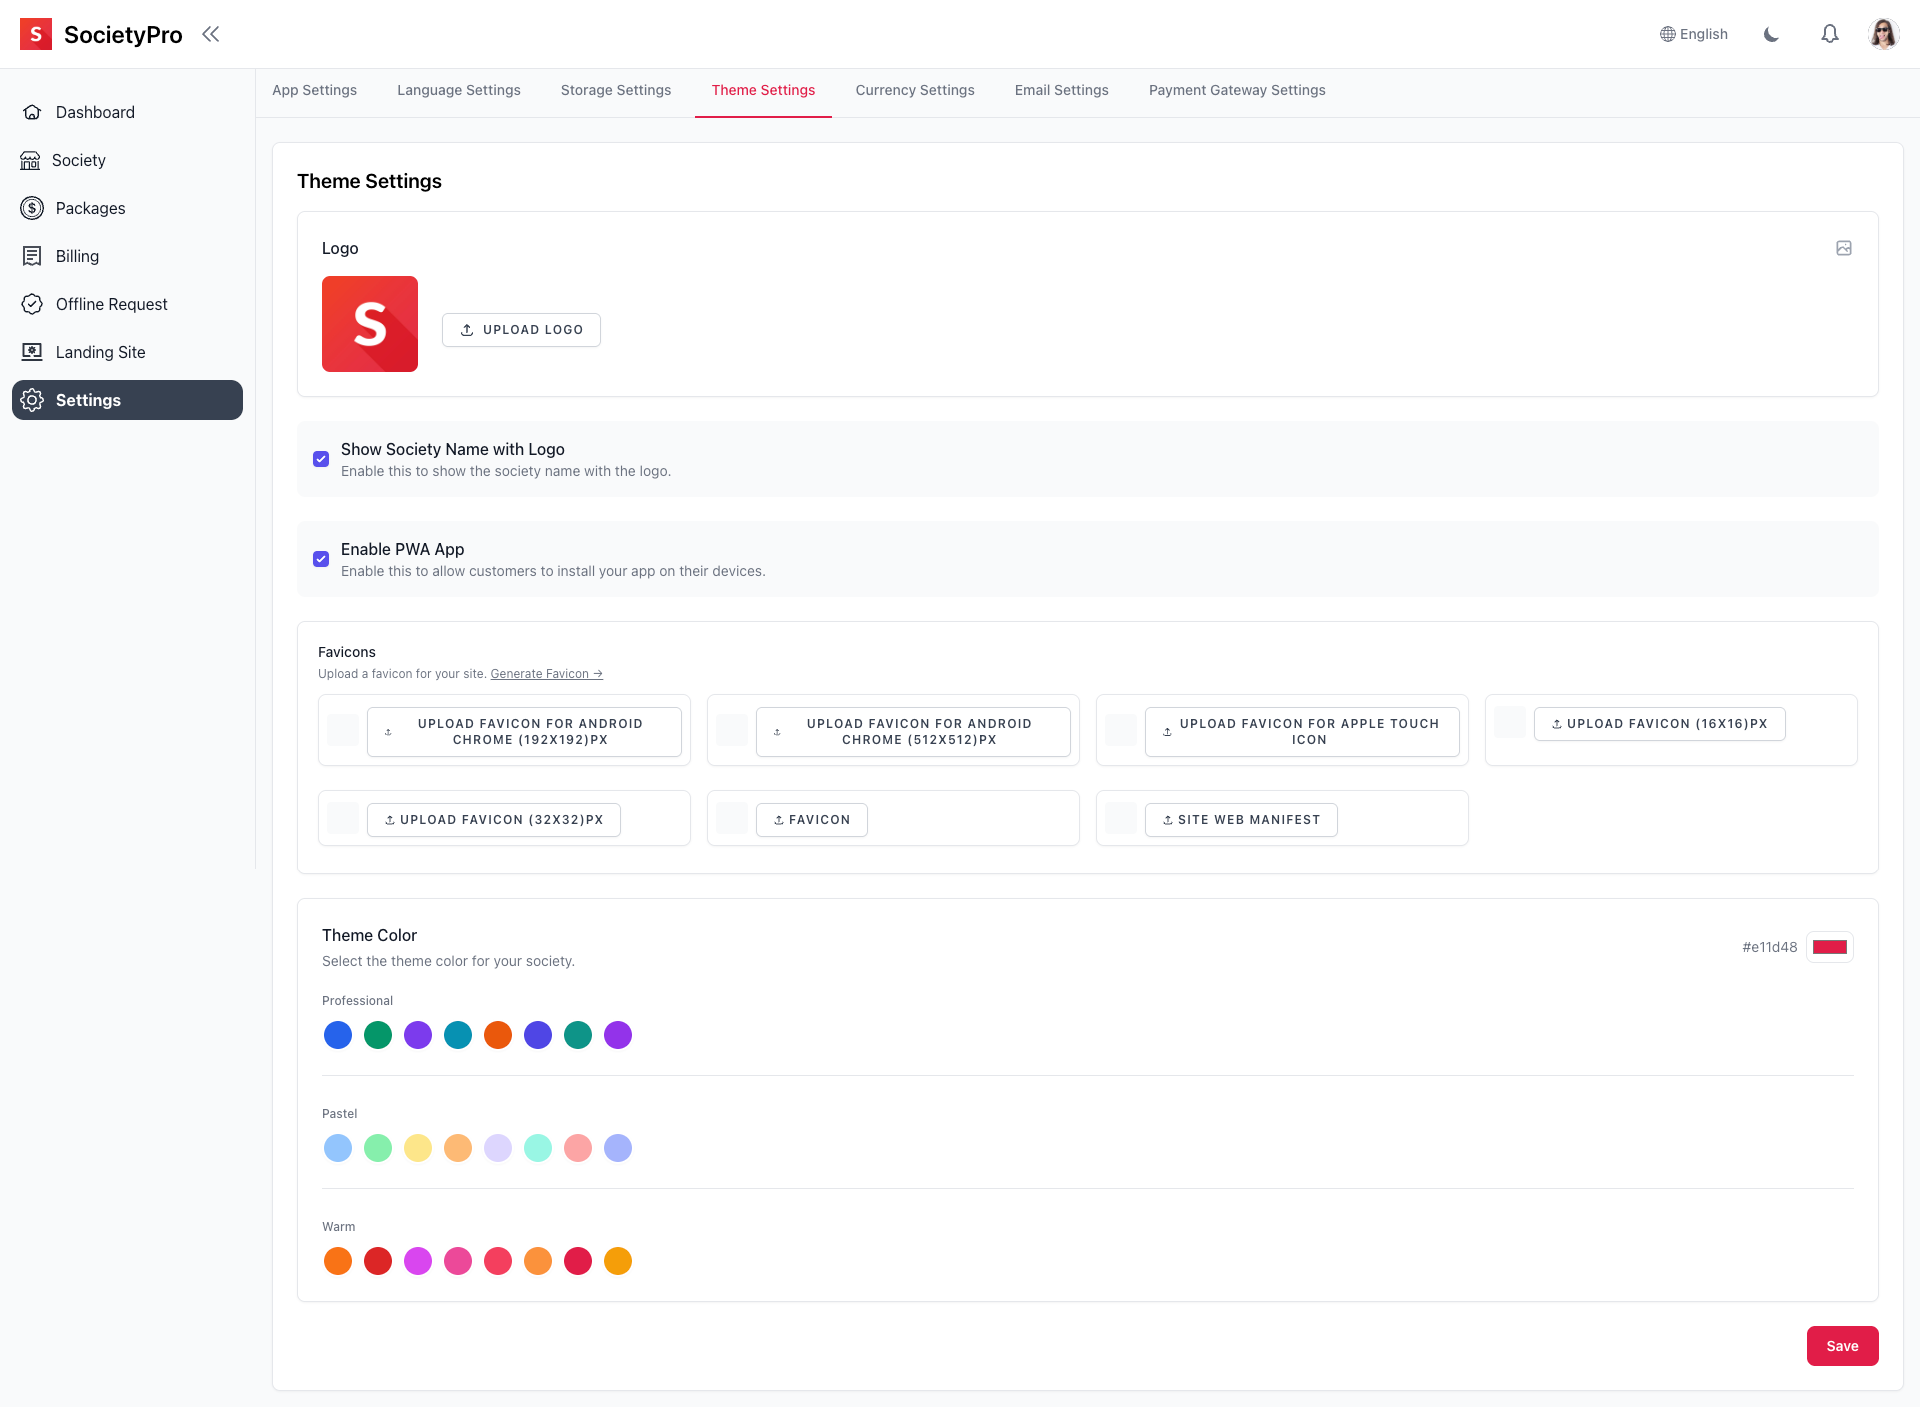The height and width of the screenshot is (1408, 1920).
Task: Open Packages from the sidebar
Action: pos(90,208)
